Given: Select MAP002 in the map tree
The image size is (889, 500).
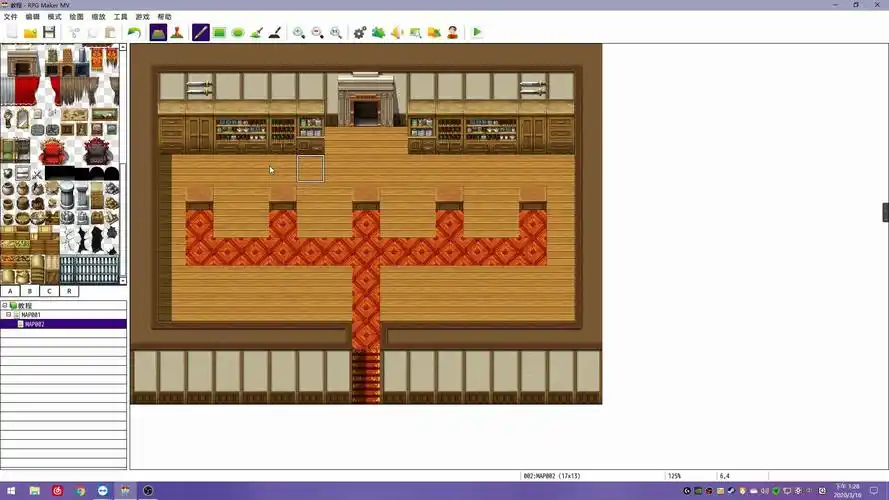Looking at the screenshot, I should pyautogui.click(x=35, y=324).
